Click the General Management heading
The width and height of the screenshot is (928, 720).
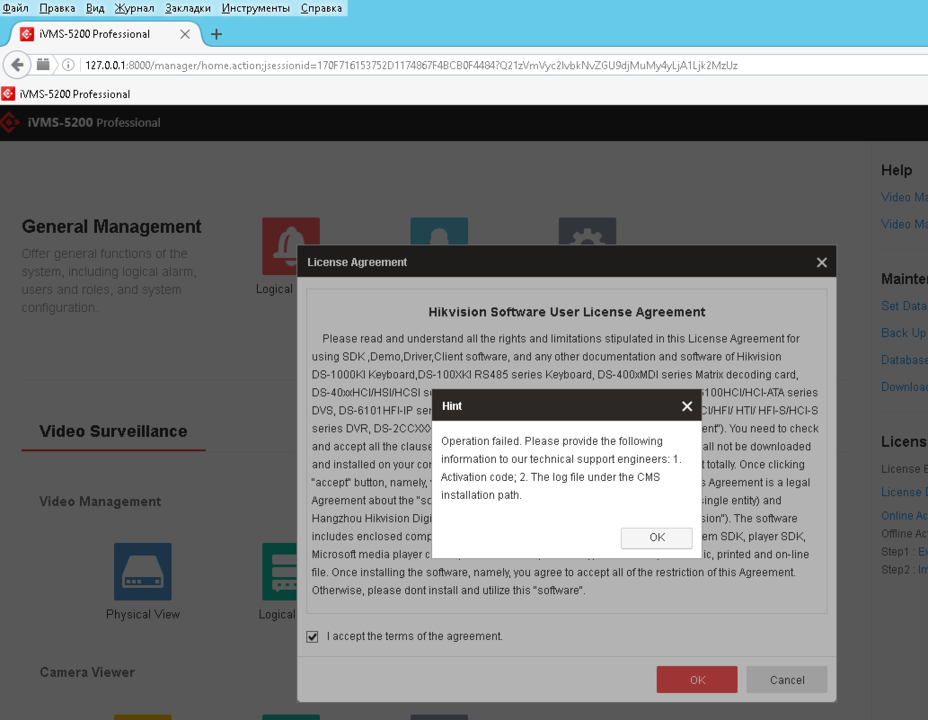pos(111,227)
